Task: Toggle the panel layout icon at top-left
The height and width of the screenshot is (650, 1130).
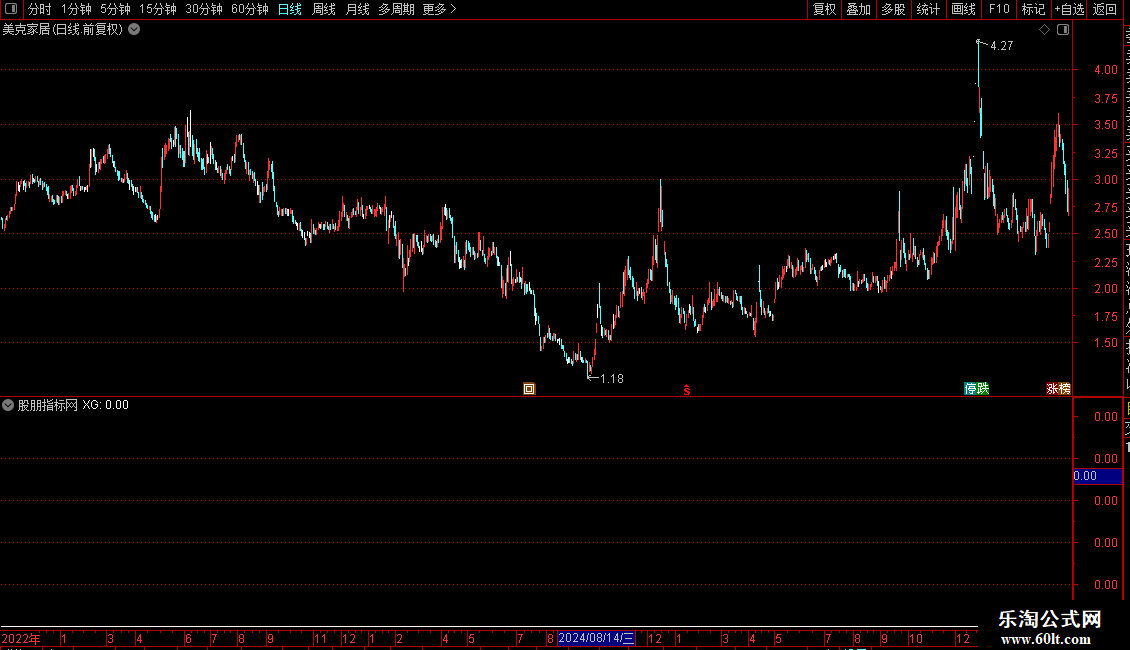Action: point(11,9)
